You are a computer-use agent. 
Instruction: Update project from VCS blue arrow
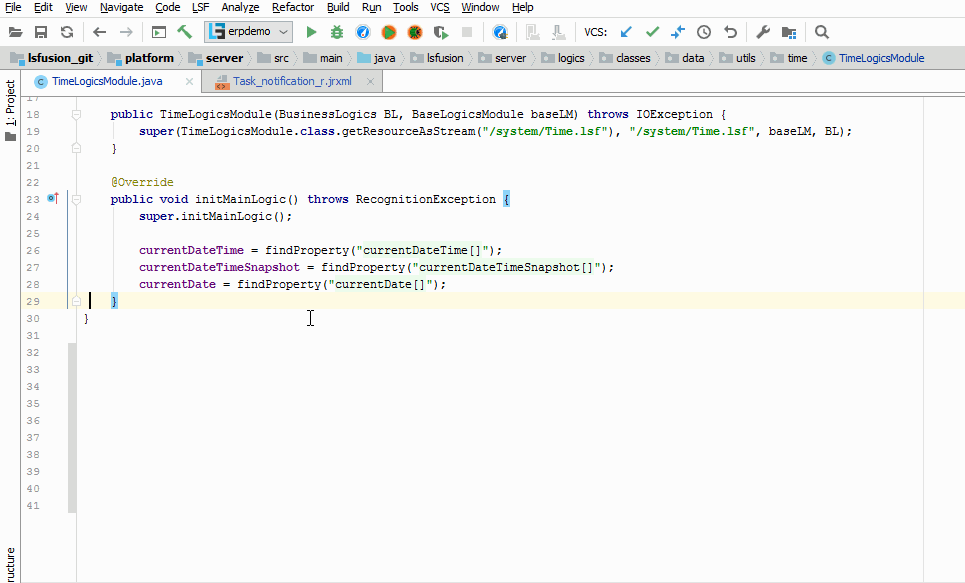coord(626,31)
